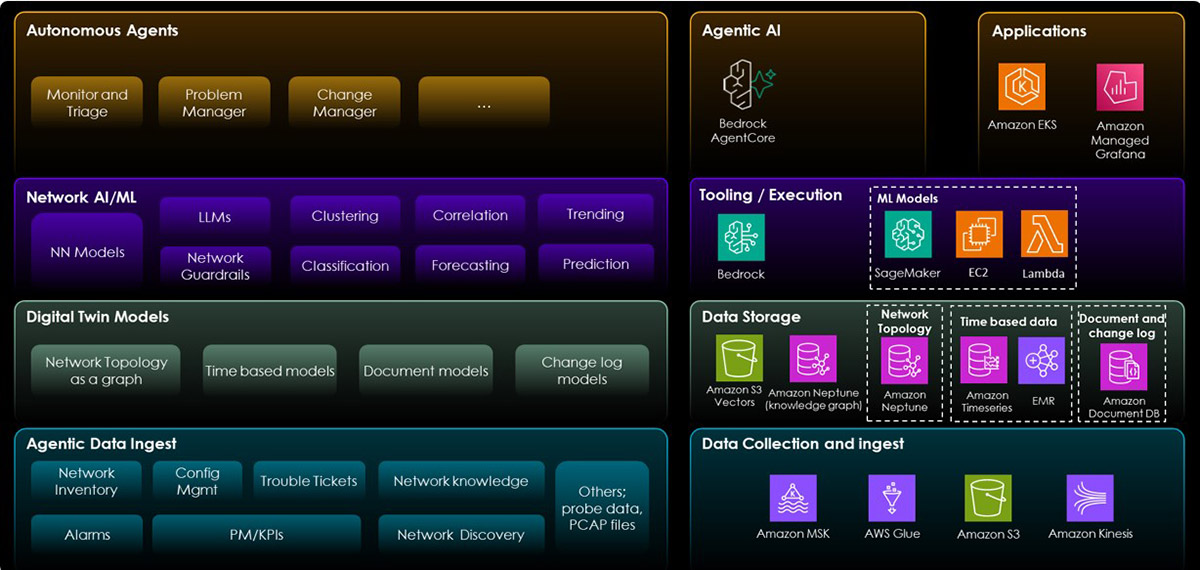Click the Trouble Tickets box
Screen dimensions: 1200x570
coord(309,481)
